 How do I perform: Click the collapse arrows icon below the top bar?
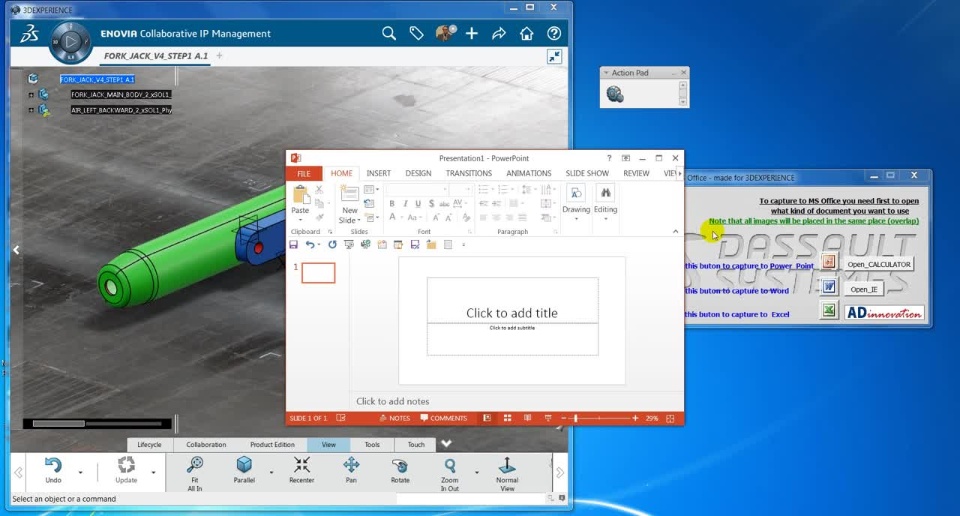(x=554, y=57)
